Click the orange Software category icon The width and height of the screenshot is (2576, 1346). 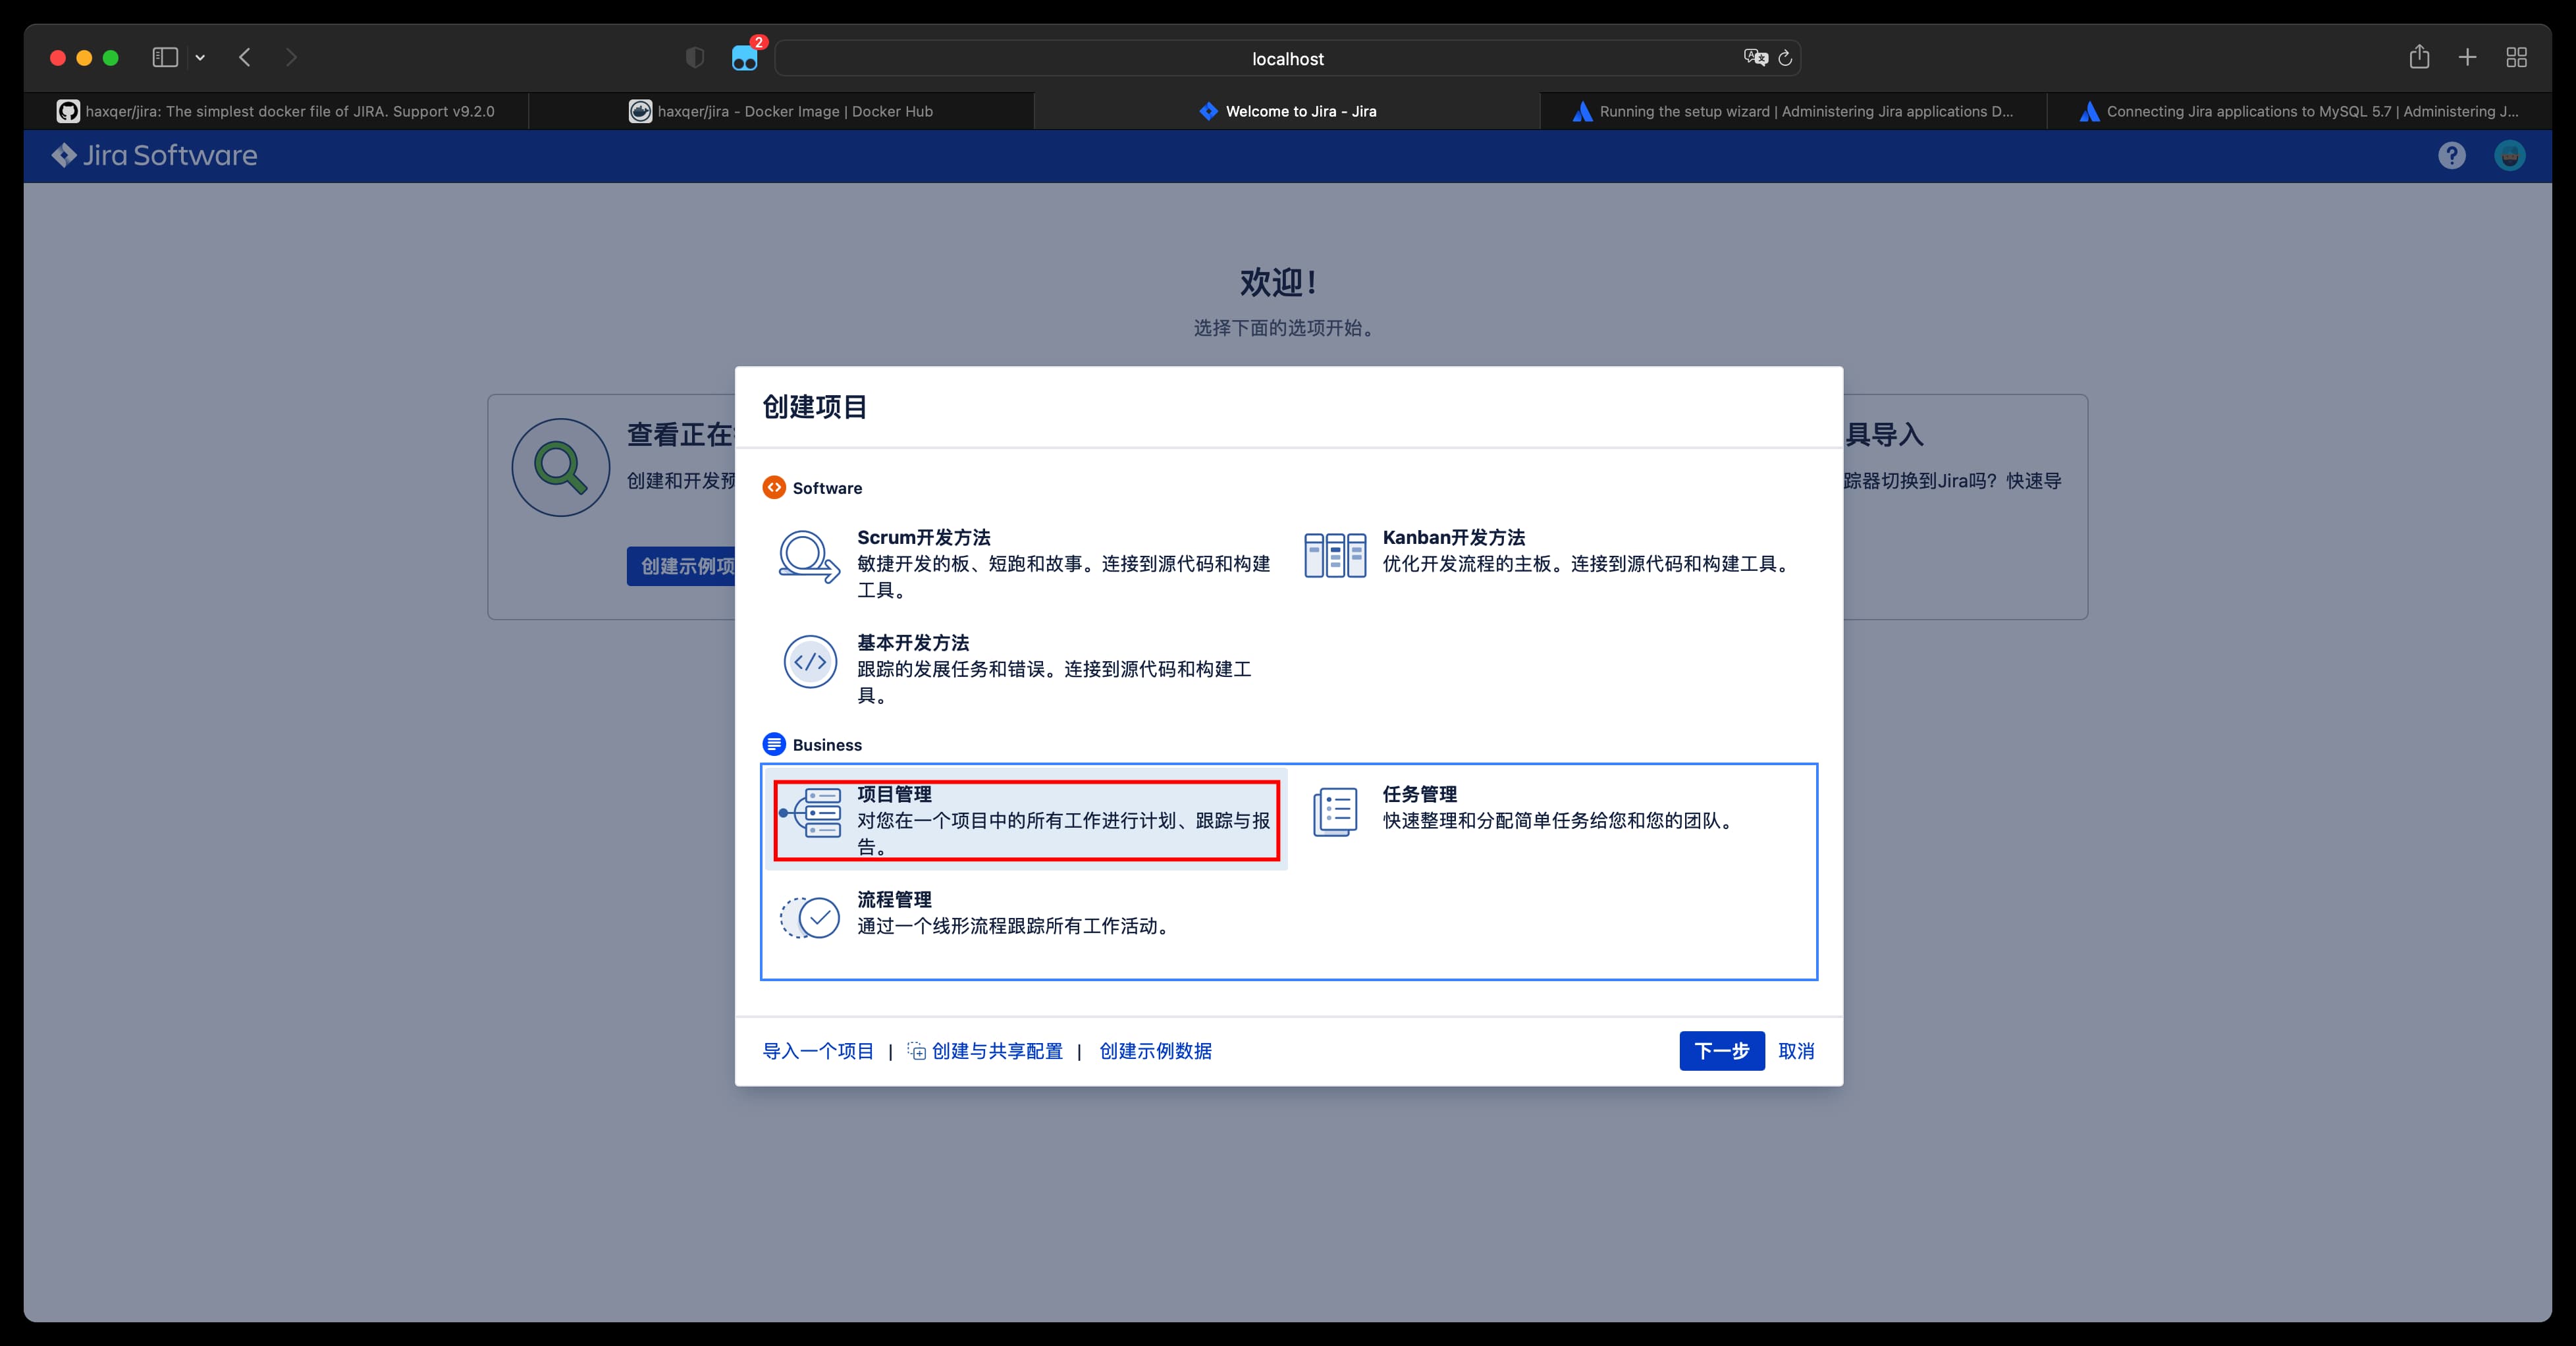click(774, 487)
